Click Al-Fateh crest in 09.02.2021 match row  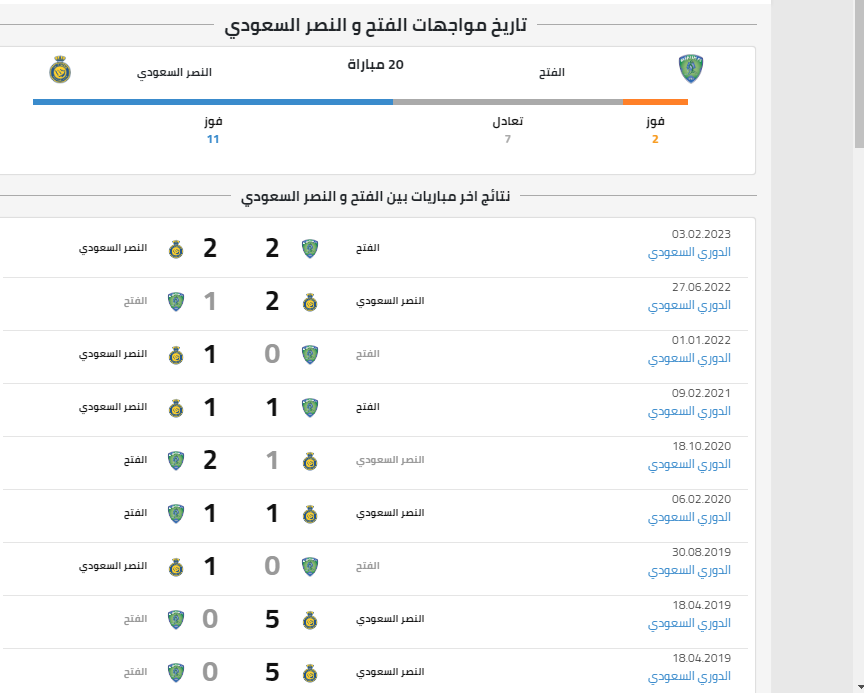point(310,408)
